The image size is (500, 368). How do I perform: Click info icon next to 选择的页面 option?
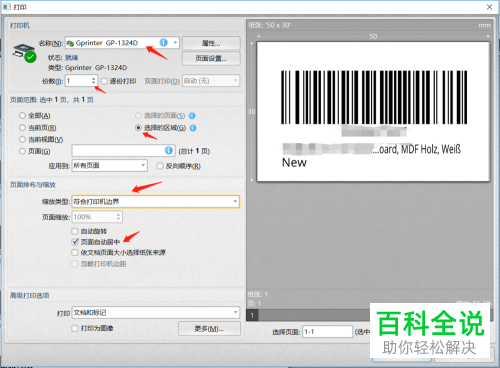click(x=192, y=116)
